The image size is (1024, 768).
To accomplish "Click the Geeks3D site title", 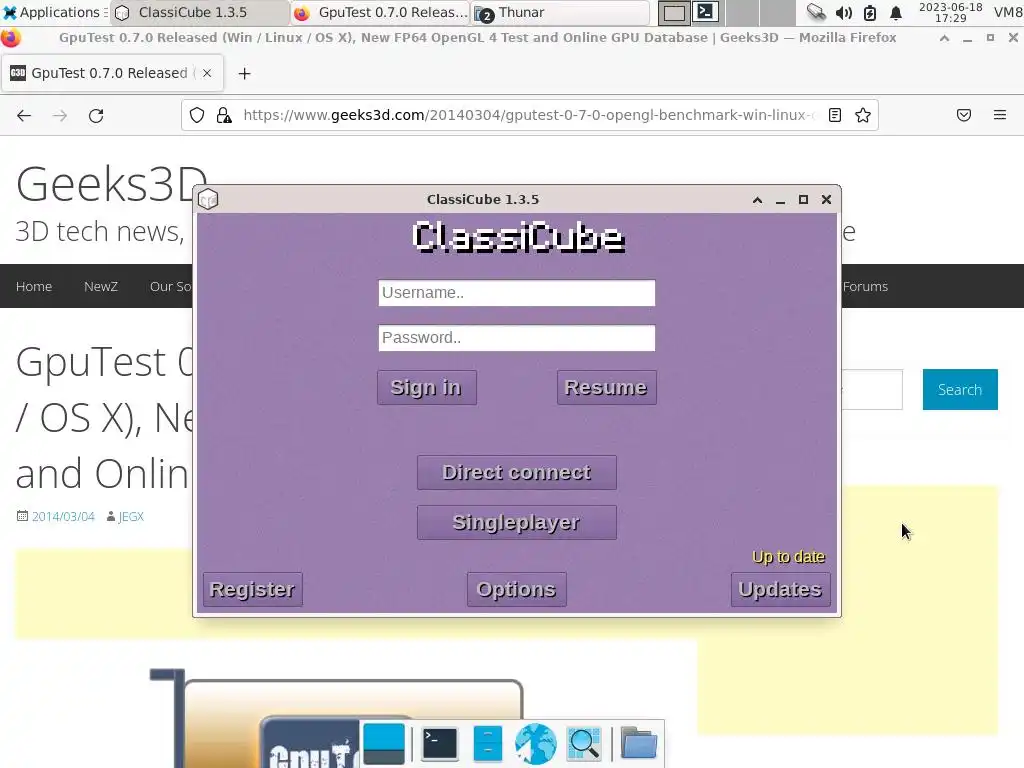I will (x=111, y=184).
